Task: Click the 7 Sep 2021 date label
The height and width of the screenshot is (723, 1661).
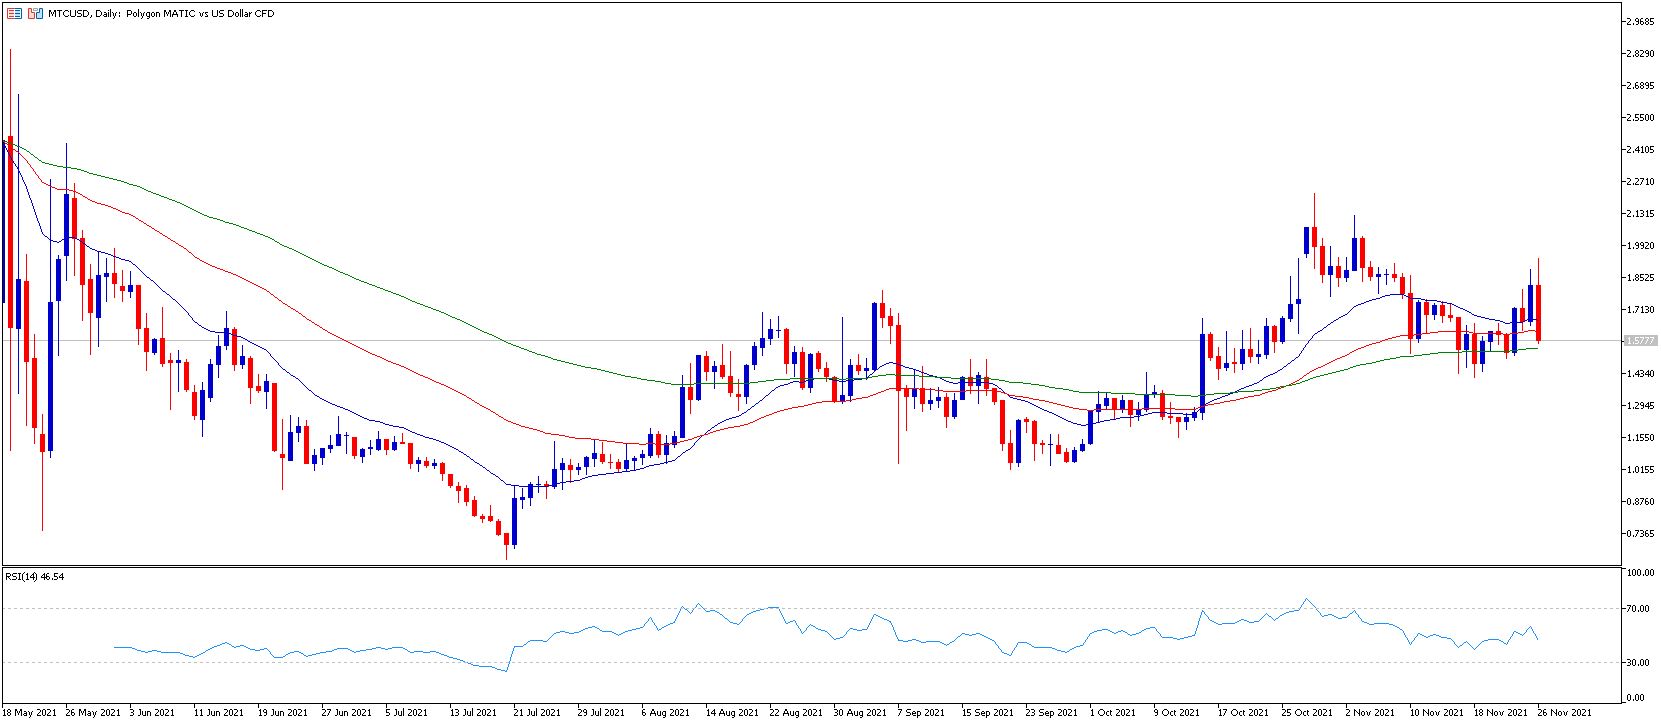Action: point(921,713)
